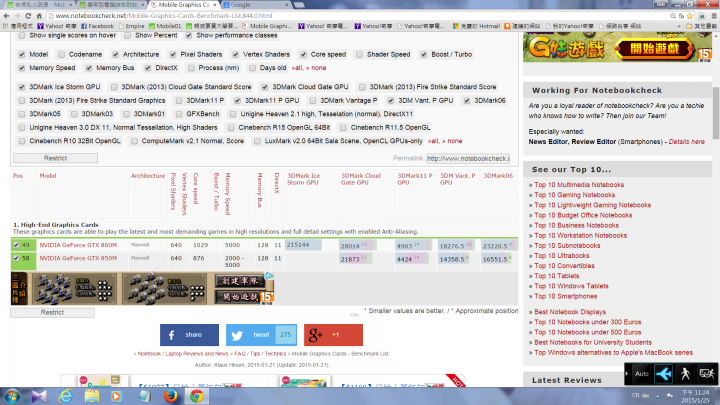Viewport: 720px width, 405px height.
Task: Expand the overlay panel side arrow
Action: (x=627, y=374)
